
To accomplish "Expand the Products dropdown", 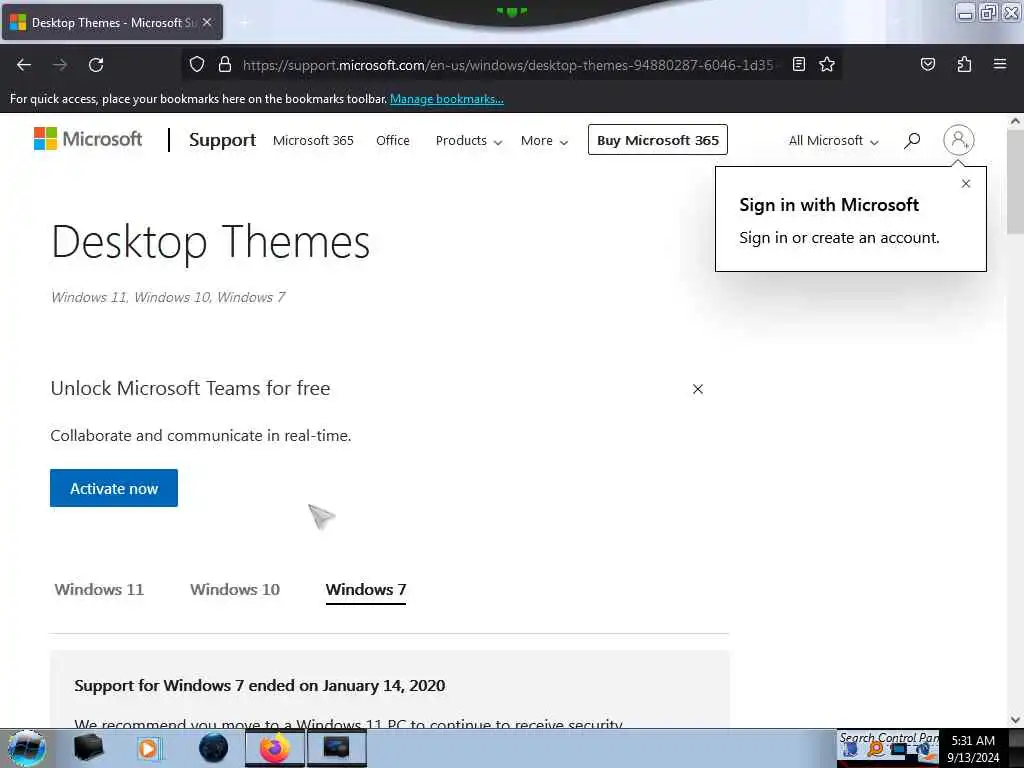I will (x=468, y=140).
